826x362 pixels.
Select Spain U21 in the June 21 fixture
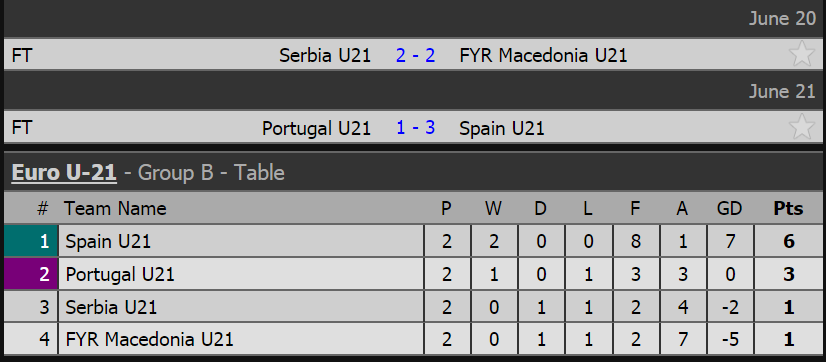click(502, 128)
